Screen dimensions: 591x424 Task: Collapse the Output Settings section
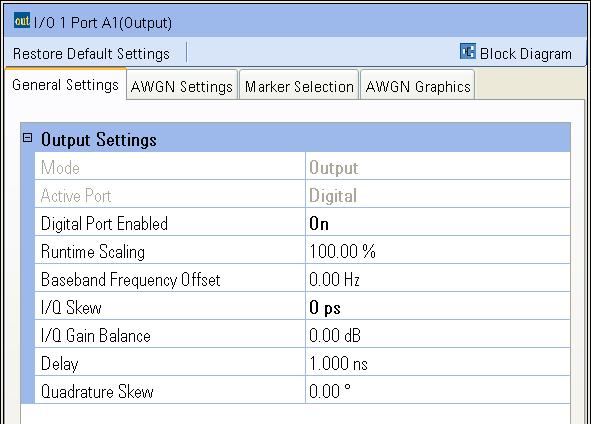[28, 138]
